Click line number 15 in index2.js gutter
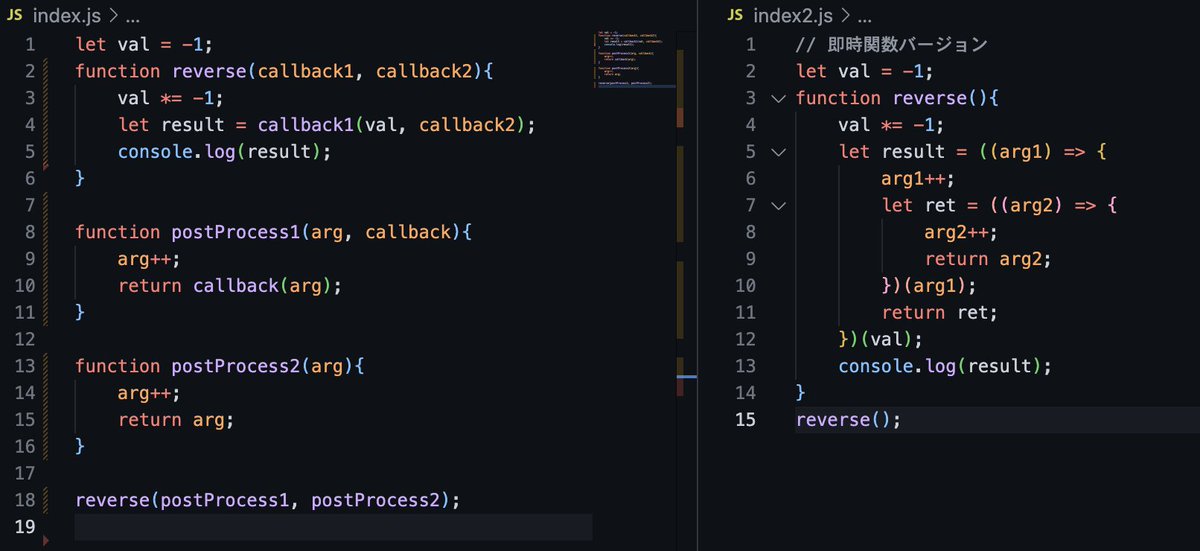This screenshot has width=1200, height=551. pyautogui.click(x=746, y=420)
